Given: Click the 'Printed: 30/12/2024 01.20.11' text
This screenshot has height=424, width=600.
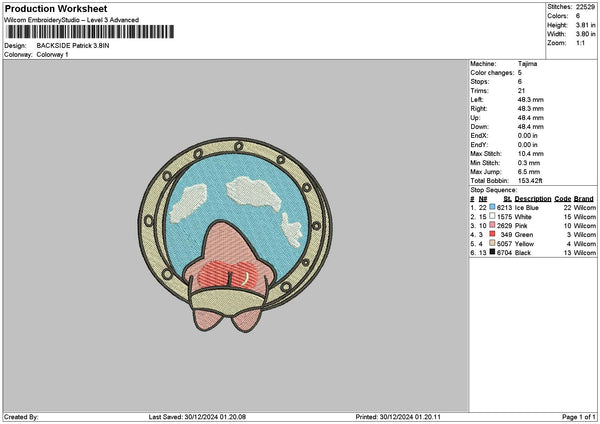Looking at the screenshot, I should [x=398, y=417].
